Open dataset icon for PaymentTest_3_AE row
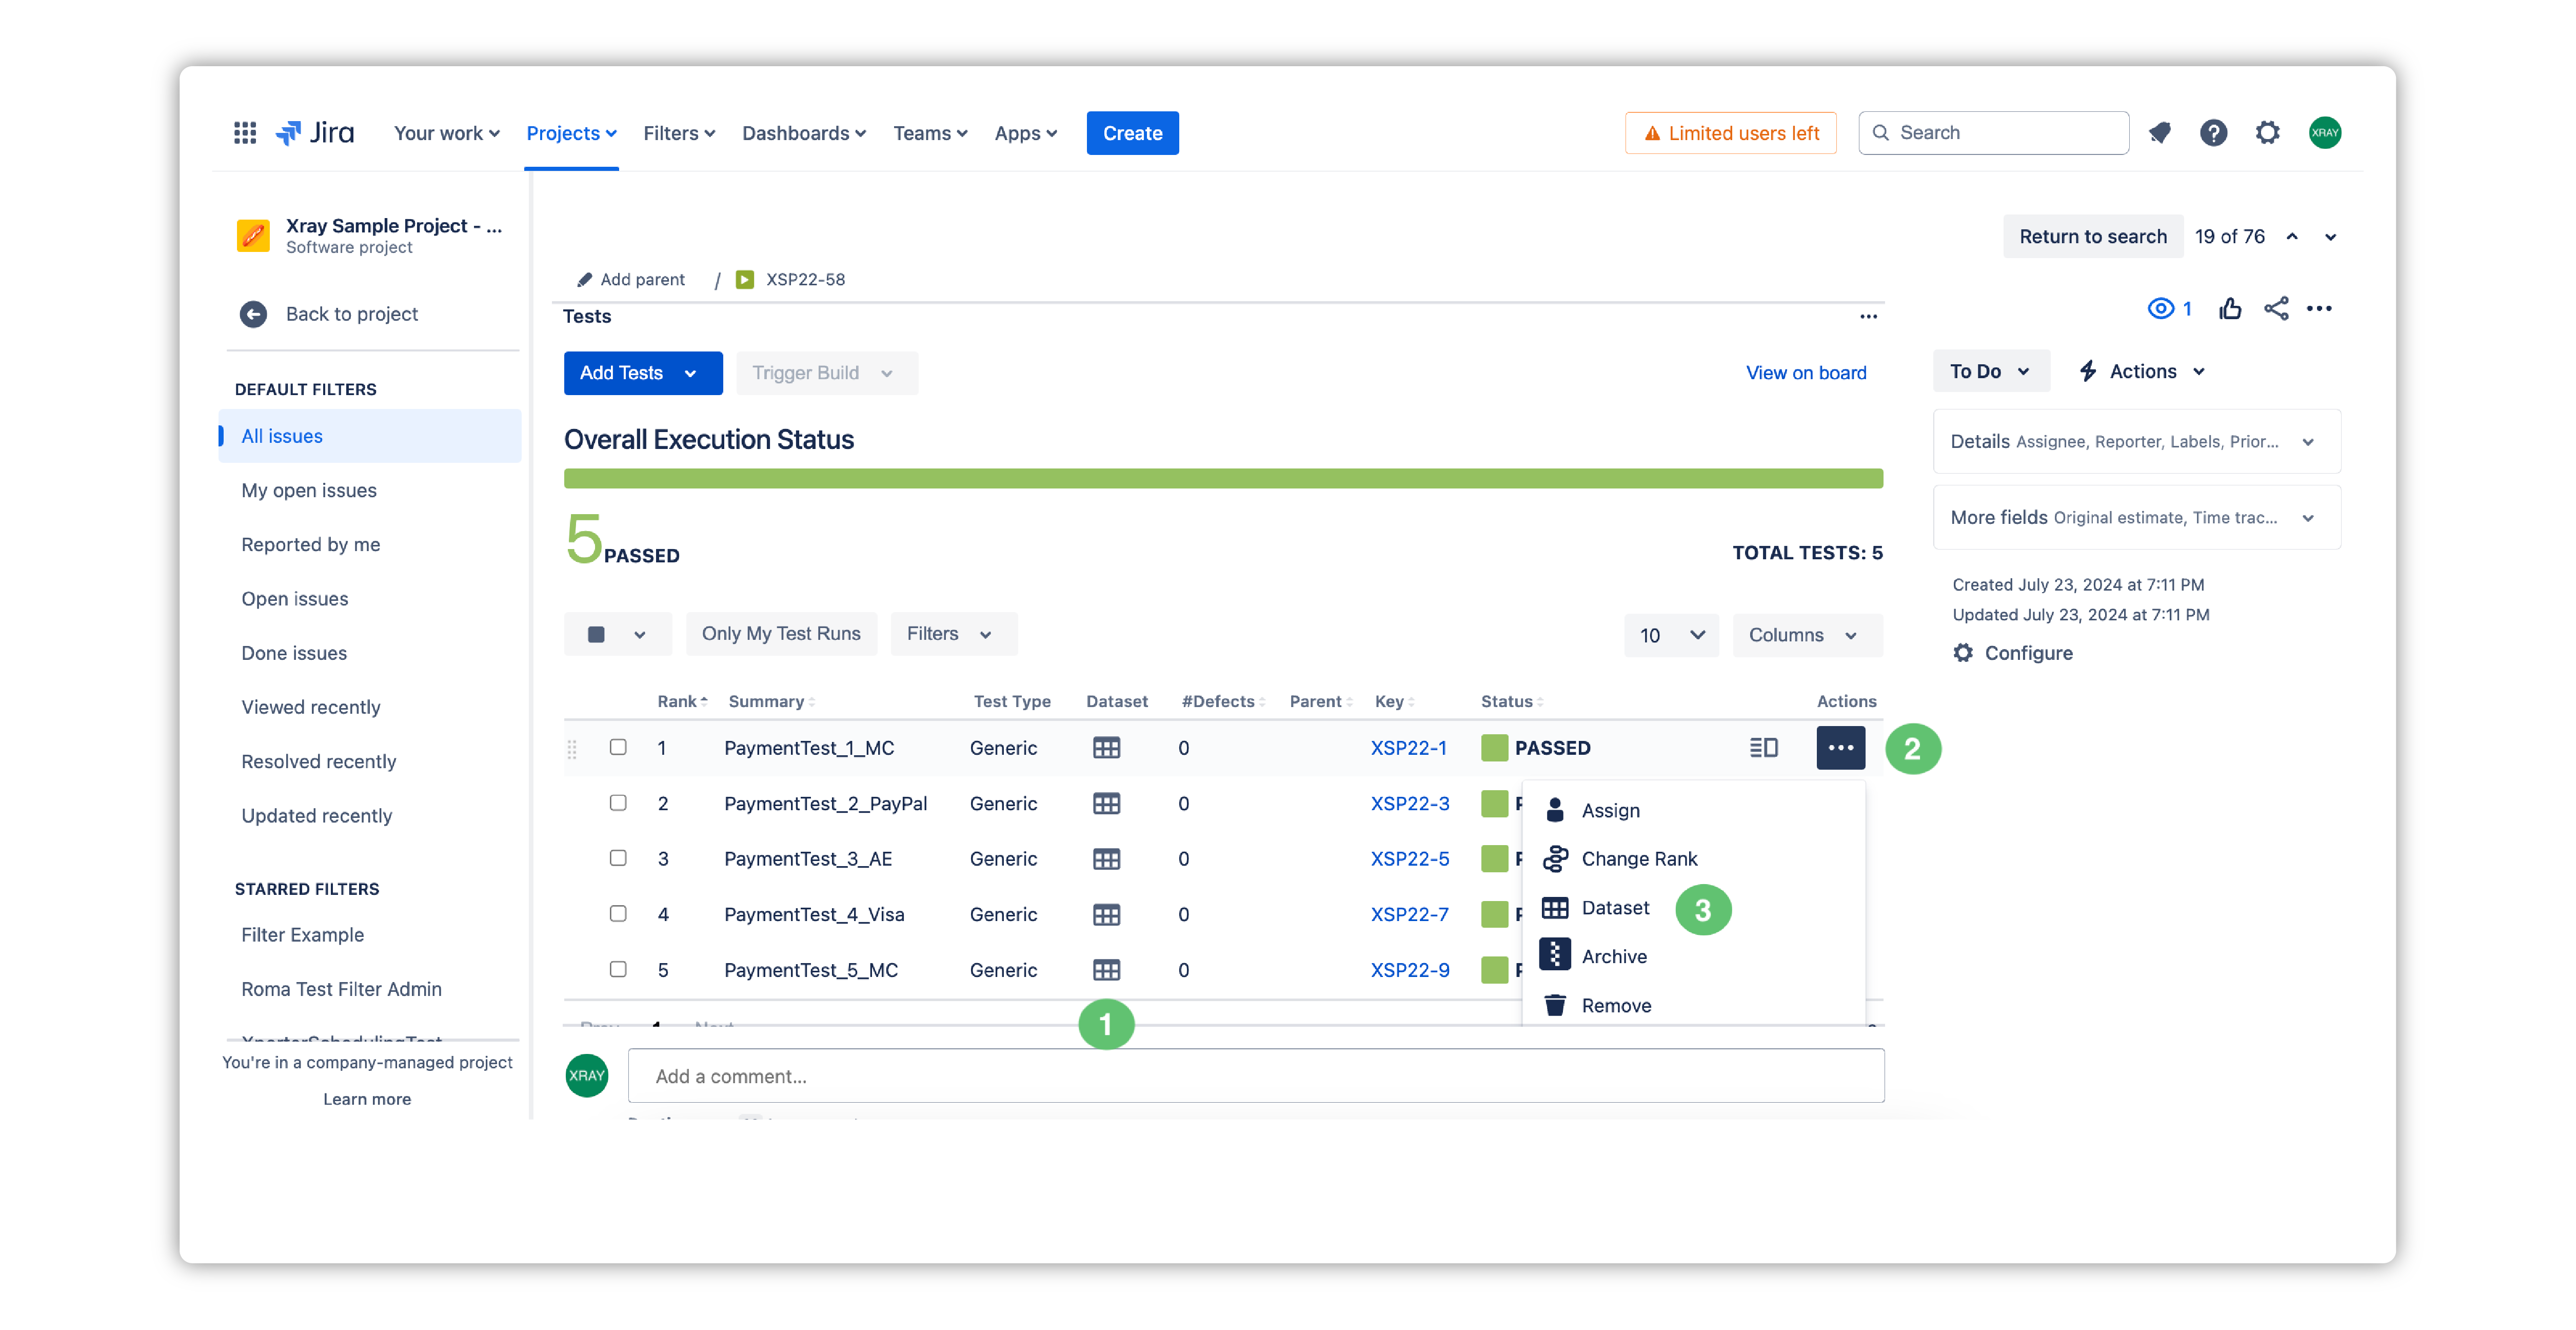 (x=1106, y=859)
